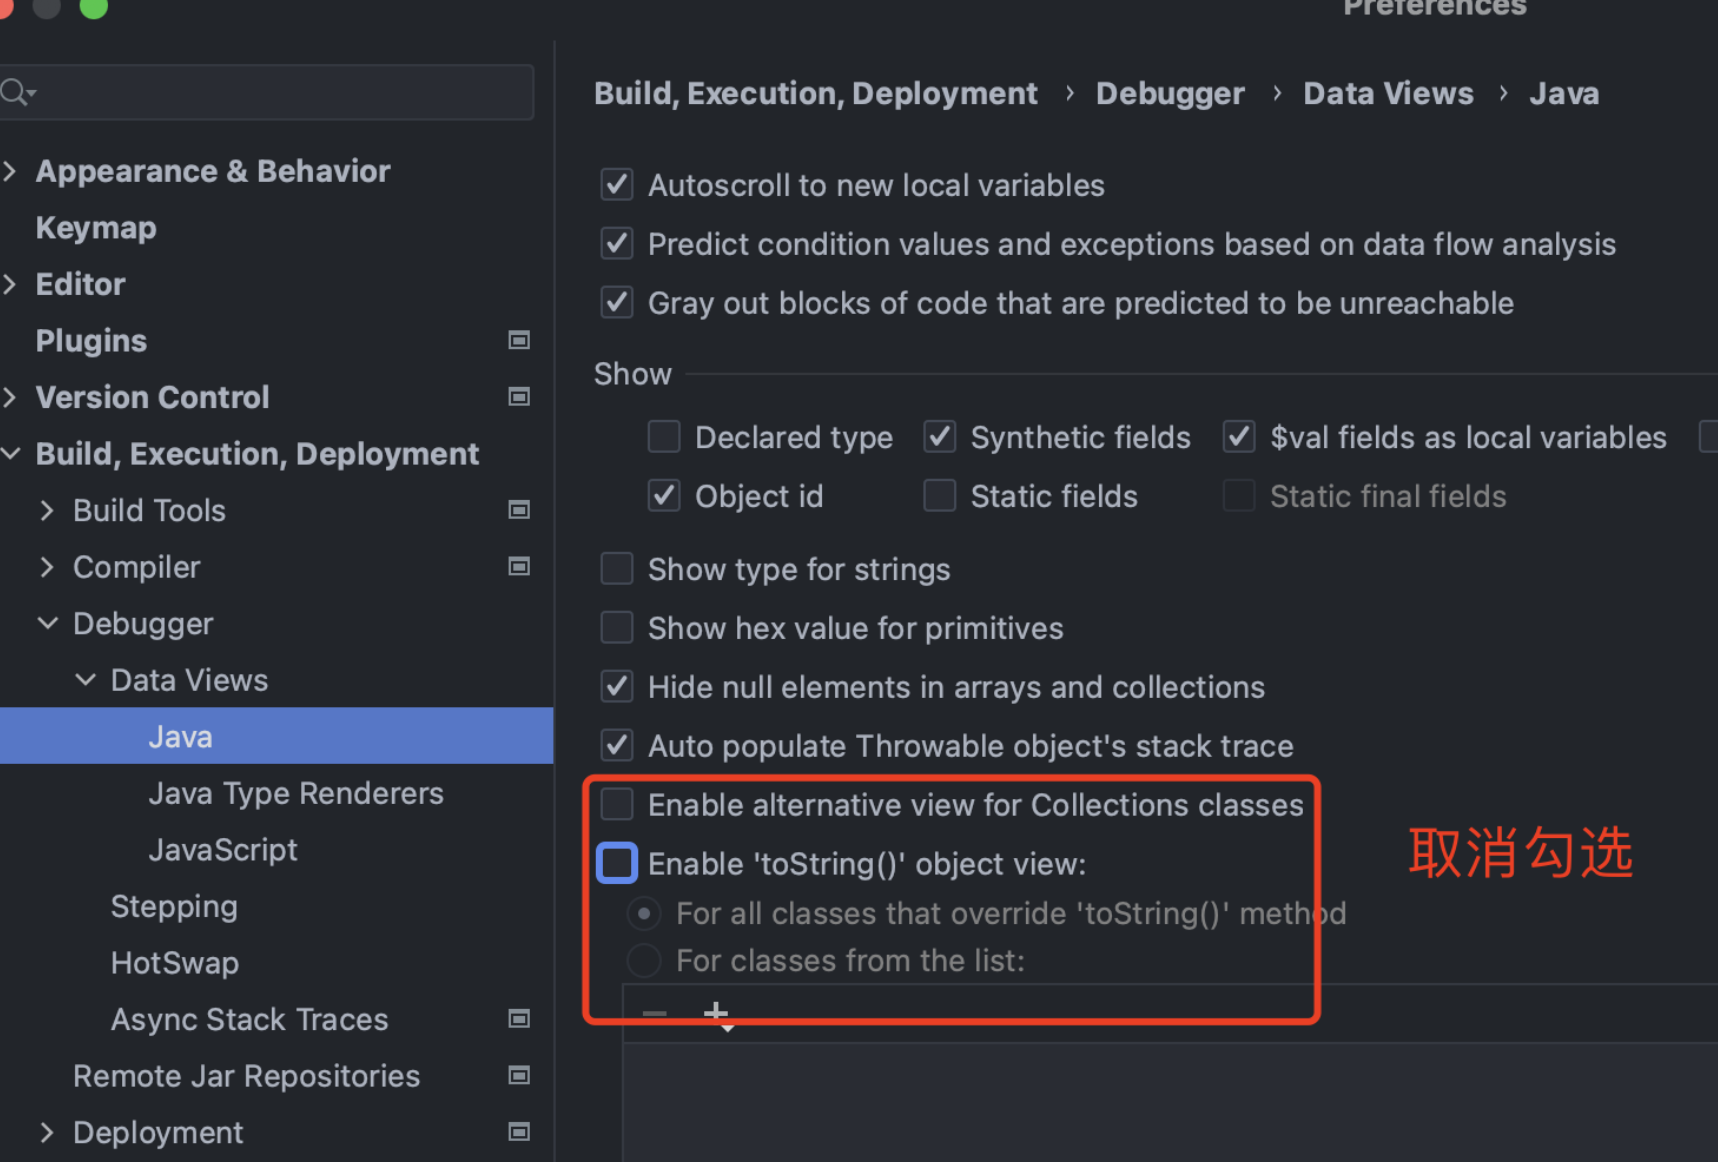This screenshot has height=1162, width=1718.
Task: Click the remove class minus icon
Action: [655, 1014]
